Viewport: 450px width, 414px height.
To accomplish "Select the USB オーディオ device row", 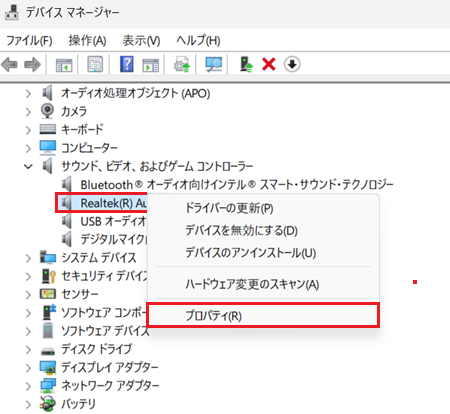I will (x=113, y=221).
